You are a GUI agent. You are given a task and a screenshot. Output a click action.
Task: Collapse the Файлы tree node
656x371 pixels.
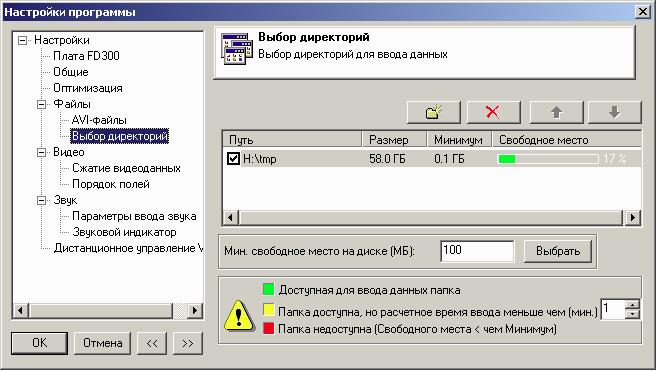(41, 104)
